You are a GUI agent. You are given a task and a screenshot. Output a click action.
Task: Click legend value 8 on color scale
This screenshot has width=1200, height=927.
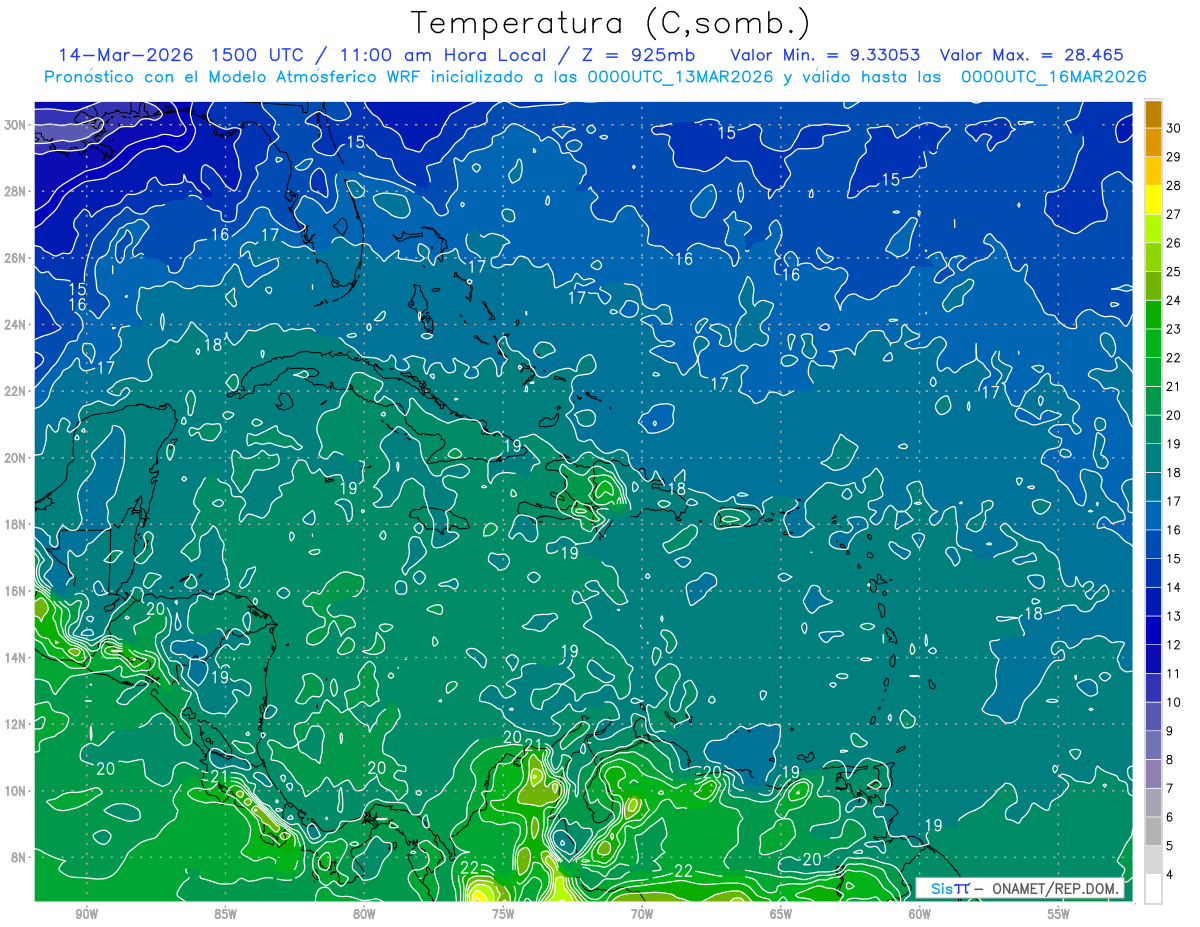1172,760
